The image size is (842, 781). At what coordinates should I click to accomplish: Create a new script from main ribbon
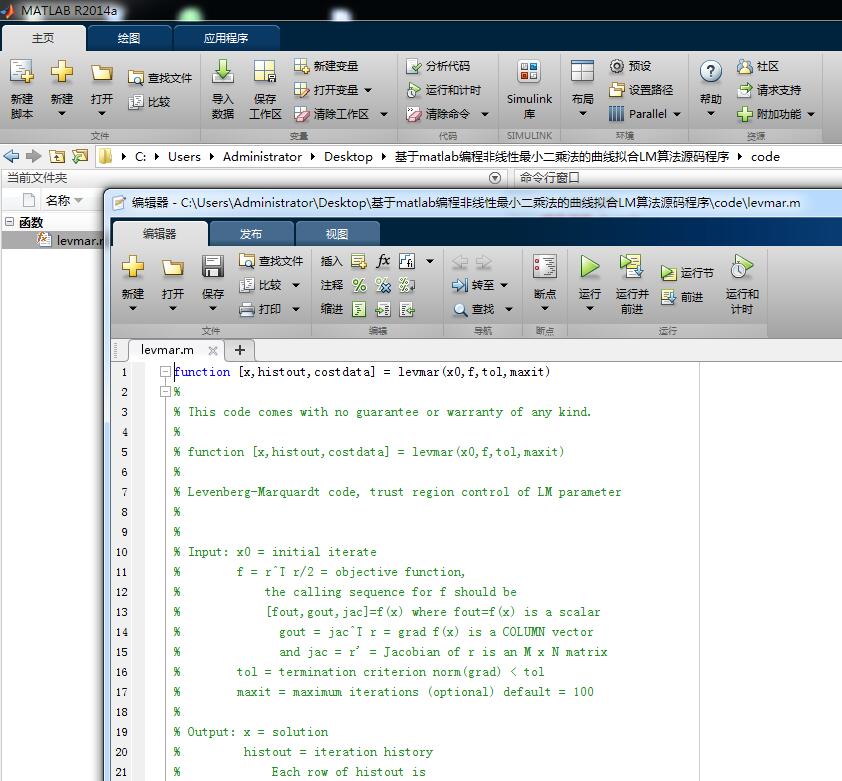point(21,89)
